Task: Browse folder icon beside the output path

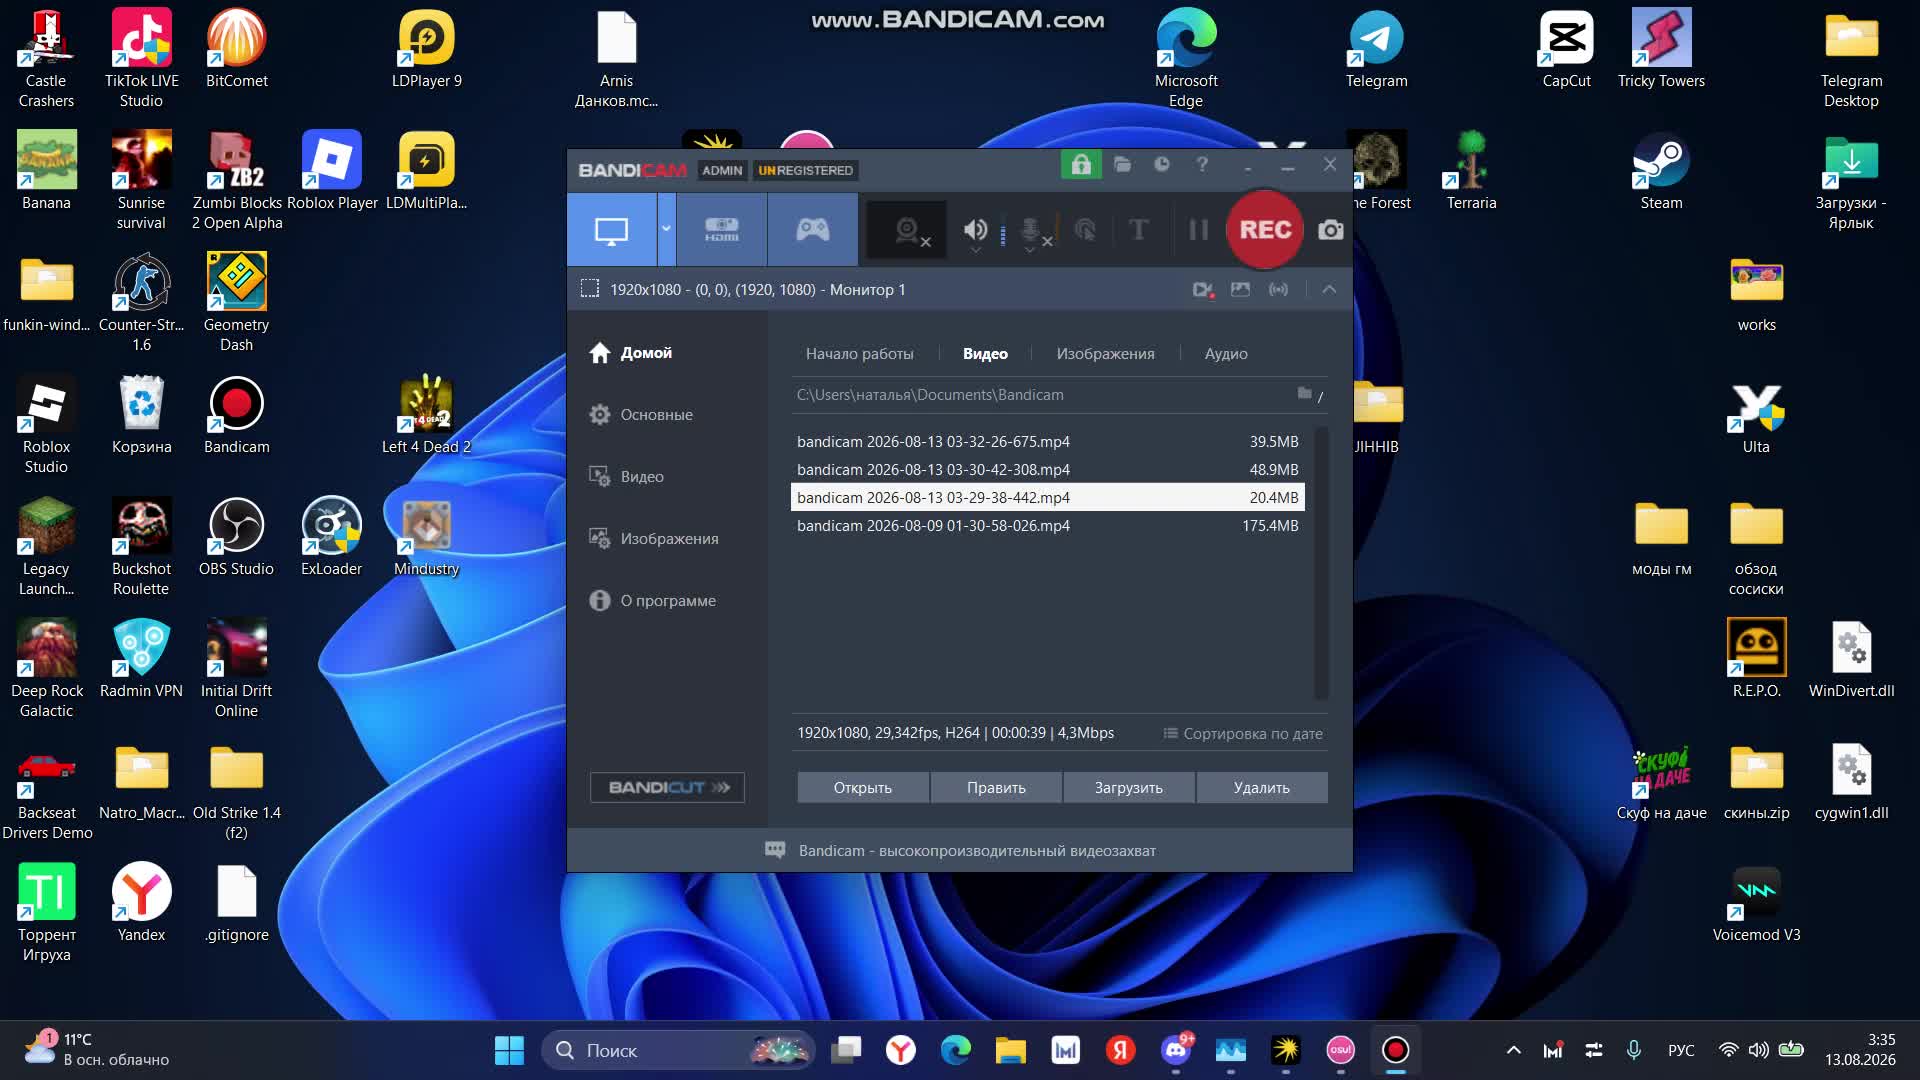Action: [x=1305, y=394]
